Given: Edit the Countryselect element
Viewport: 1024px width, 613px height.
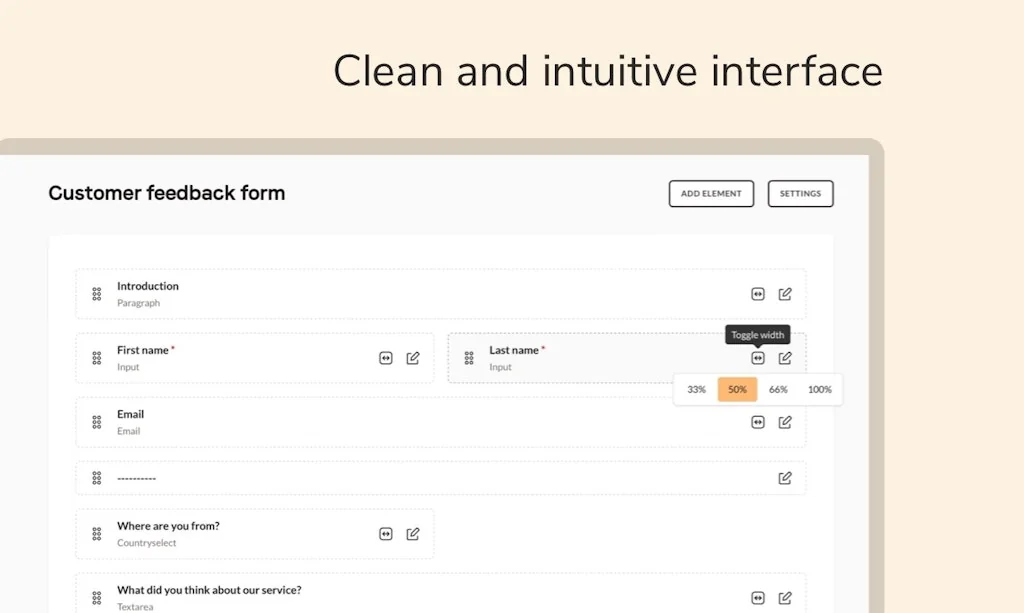Looking at the screenshot, I should tap(413, 533).
